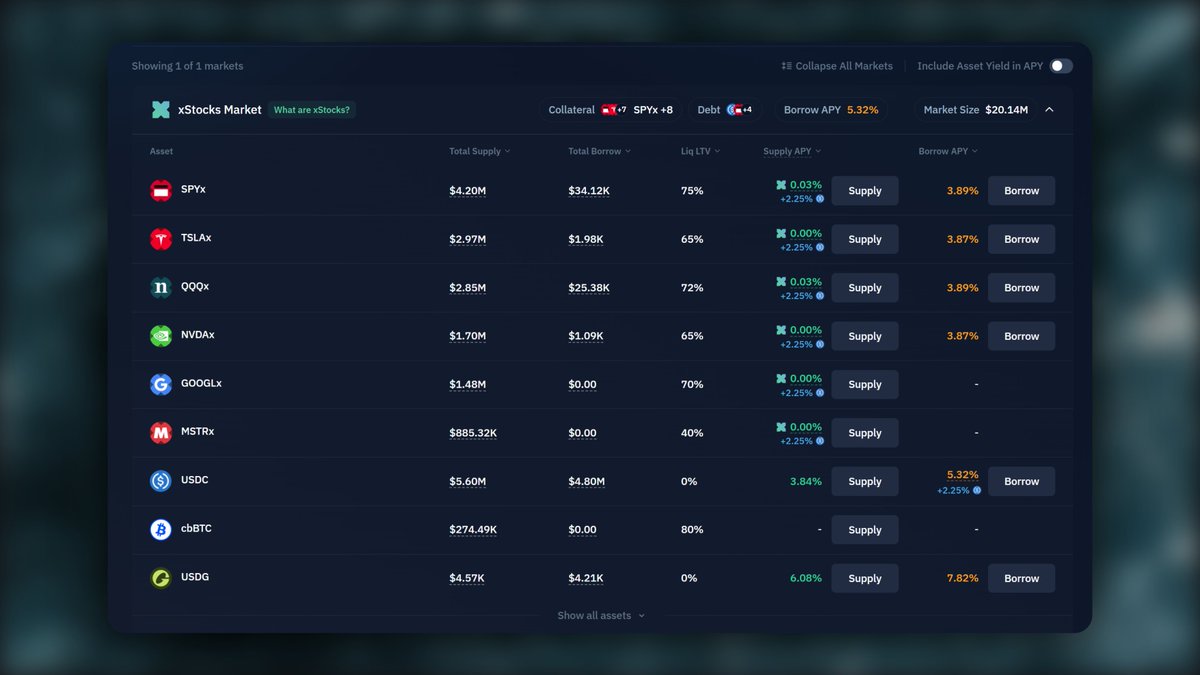The image size is (1200, 675).
Task: Collapse All Markets
Action: 837,66
